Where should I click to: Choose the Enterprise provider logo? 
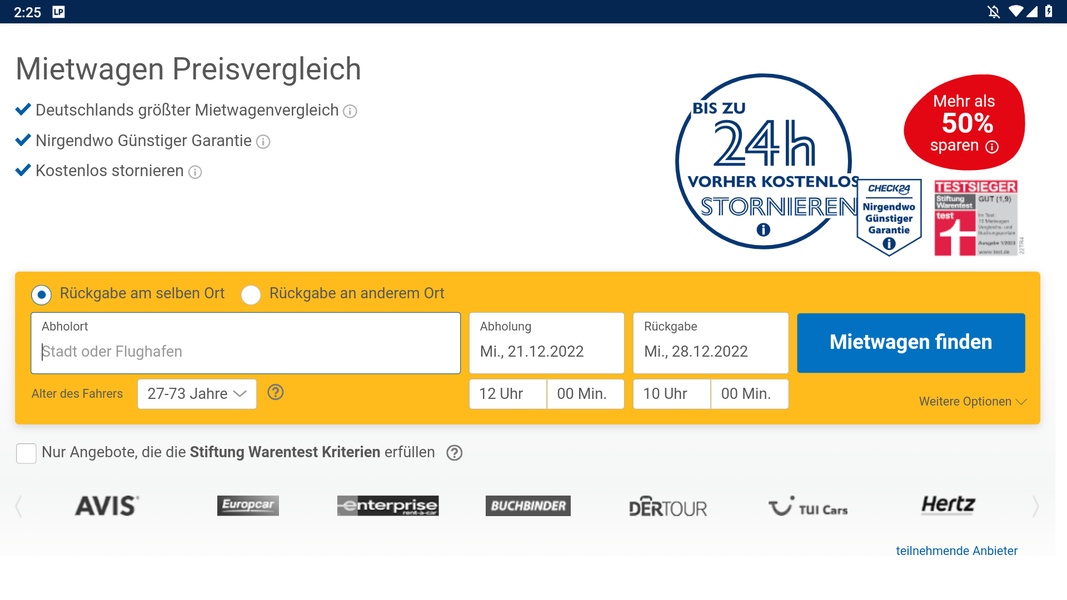(388, 505)
